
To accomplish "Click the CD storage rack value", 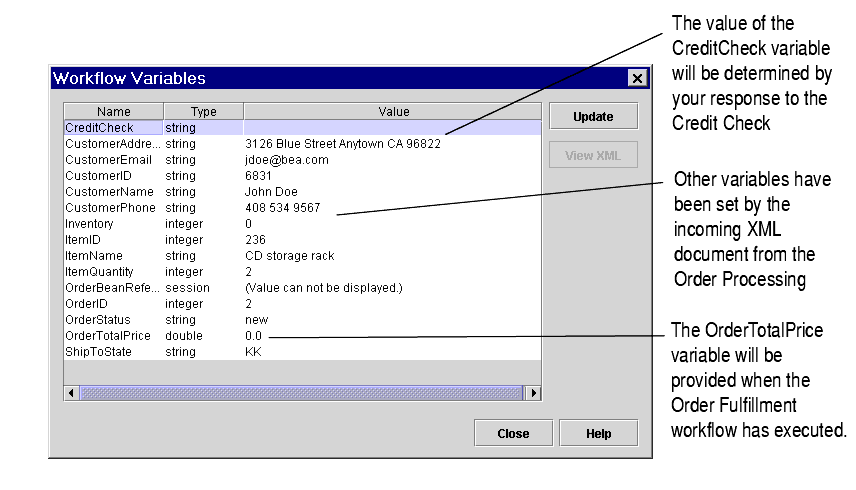I will click(290, 255).
